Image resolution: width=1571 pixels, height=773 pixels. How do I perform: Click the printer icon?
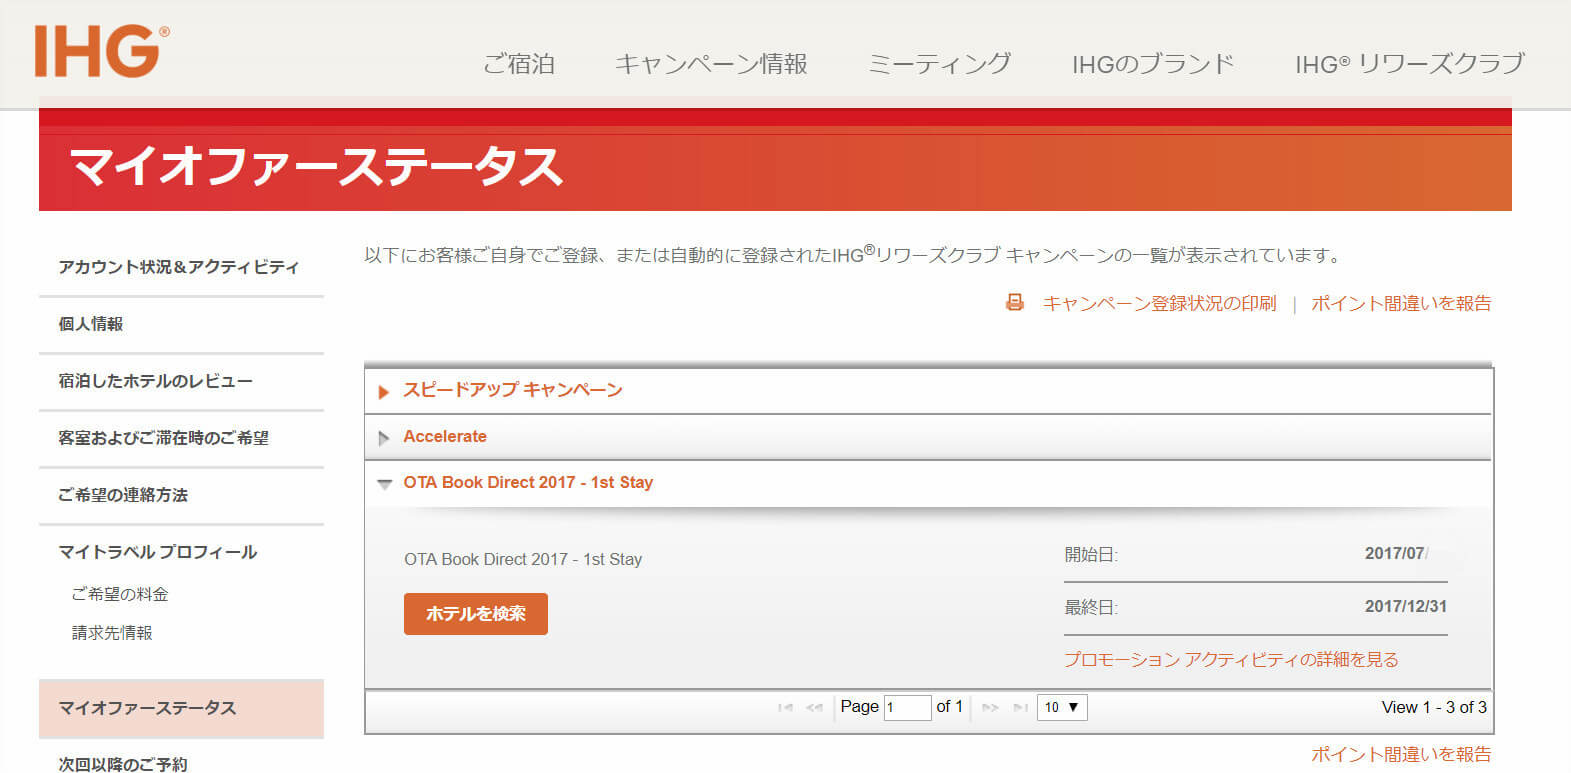(x=1014, y=303)
